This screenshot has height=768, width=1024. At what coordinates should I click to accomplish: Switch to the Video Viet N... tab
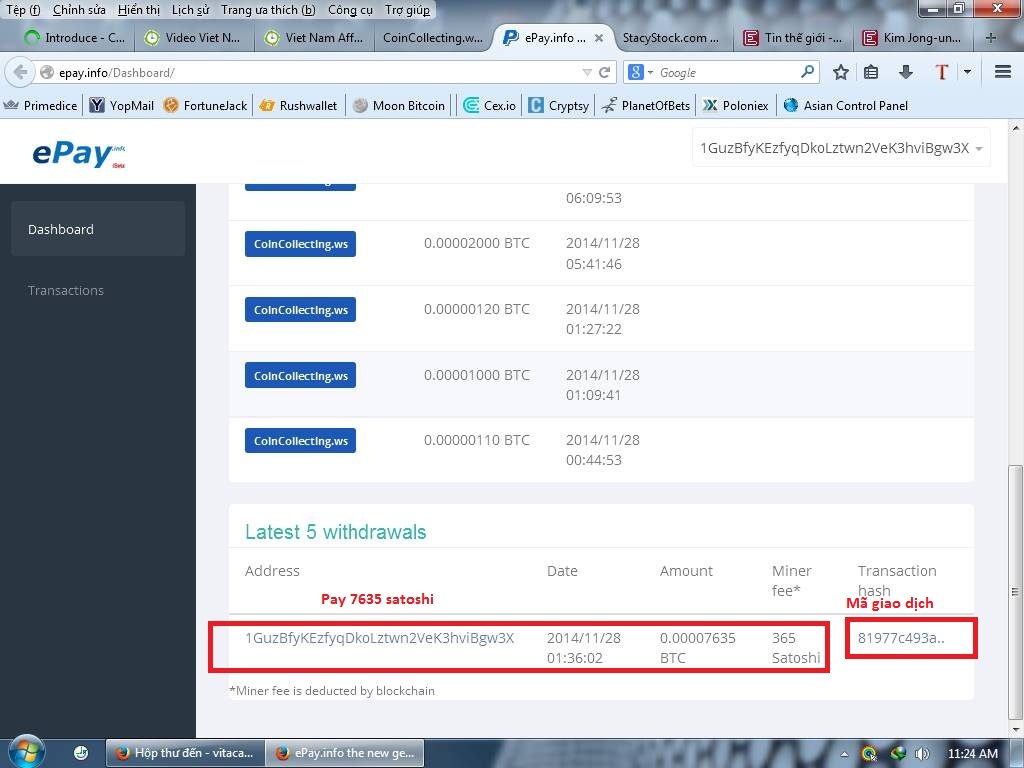point(192,38)
